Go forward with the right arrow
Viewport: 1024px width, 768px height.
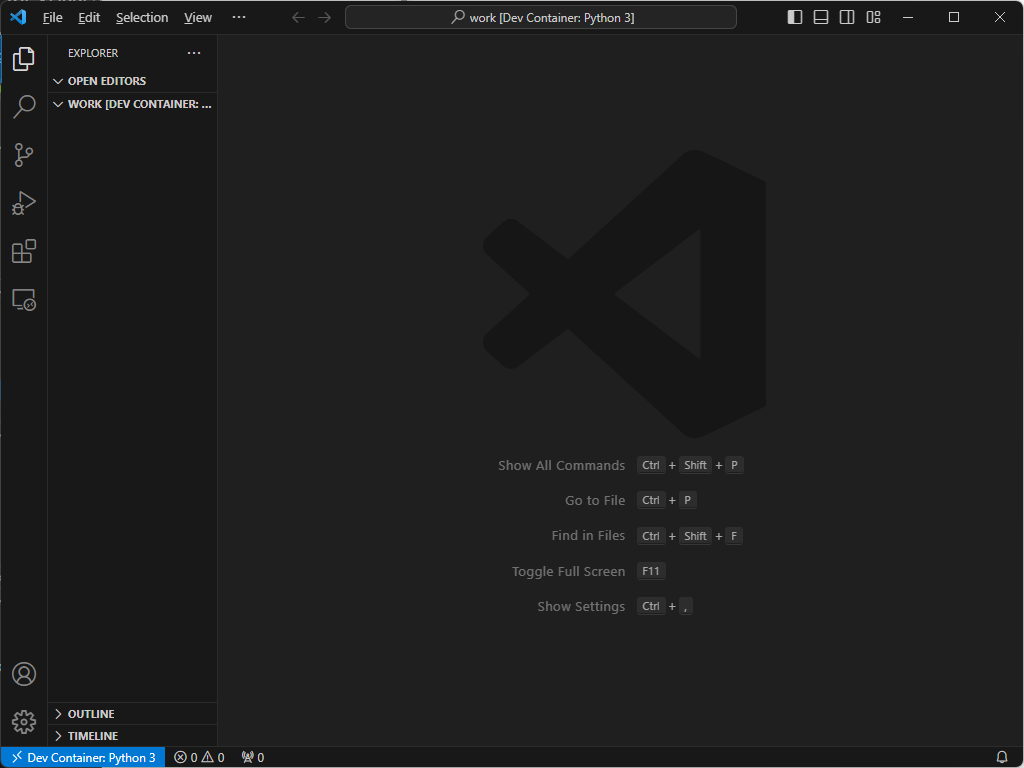pos(325,18)
